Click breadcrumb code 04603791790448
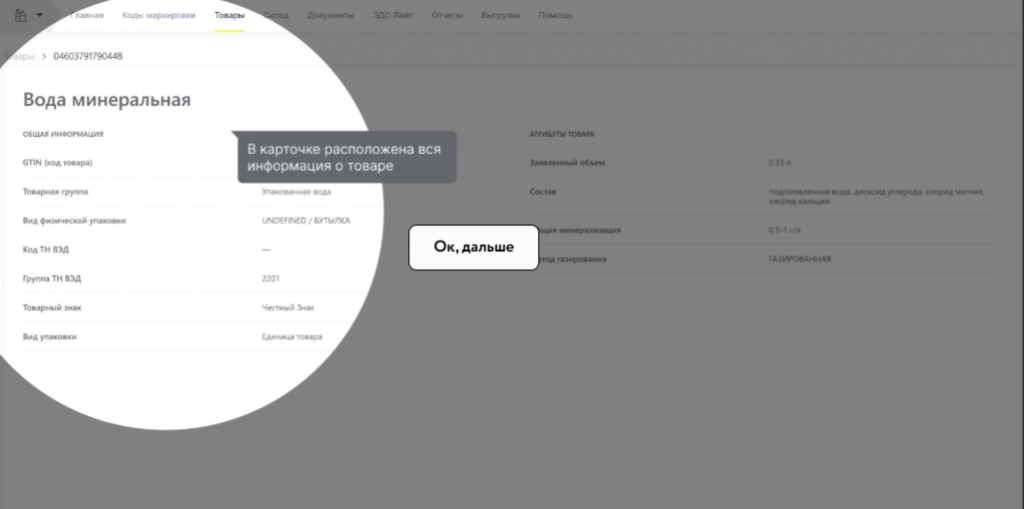Viewport: 1024px width, 509px height. click(x=88, y=56)
